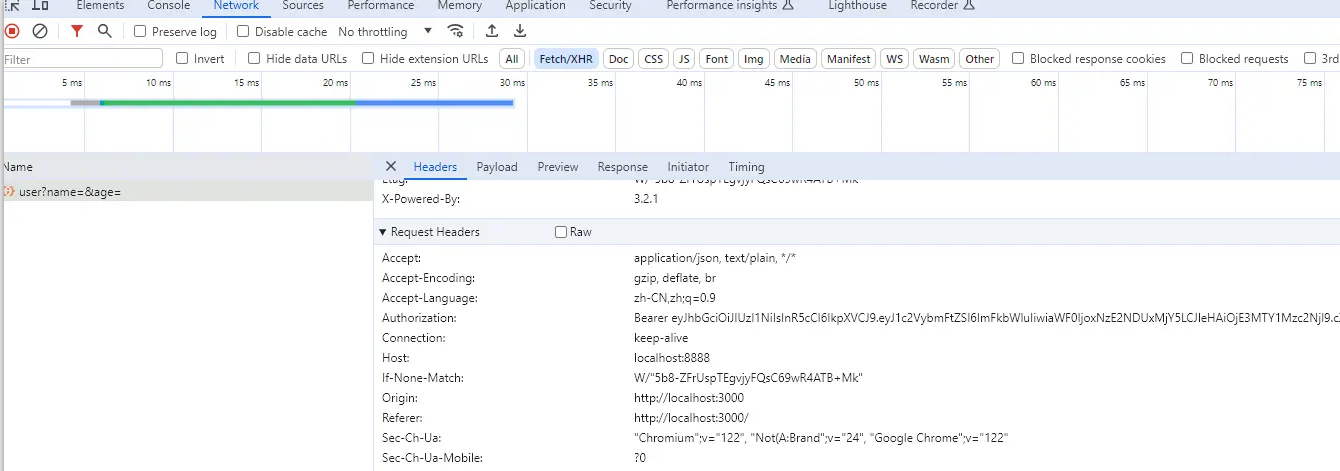Tick the Raw request headers checkbox
Screen dimensions: 1340x471
click(x=561, y=232)
